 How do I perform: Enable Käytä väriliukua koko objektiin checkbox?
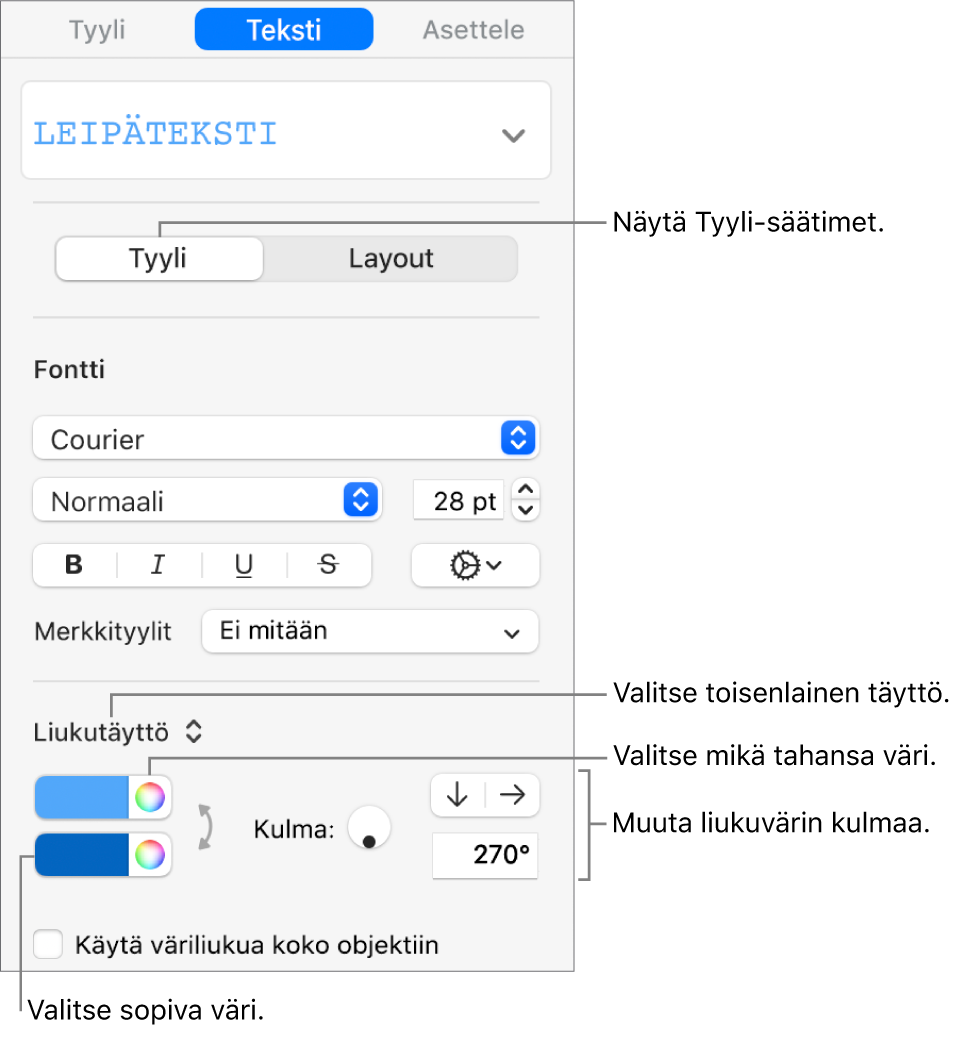(x=48, y=944)
